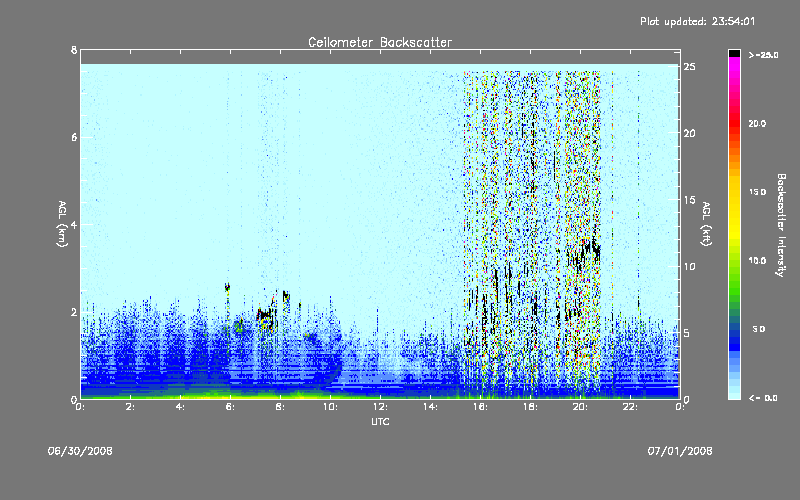Click the yellow-green surface backscatter band near 6: UTC

click(x=230, y=395)
